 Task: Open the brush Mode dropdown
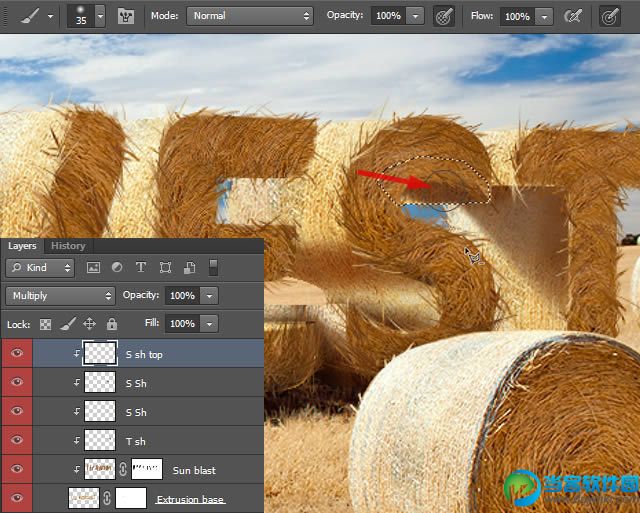pyautogui.click(x=250, y=16)
